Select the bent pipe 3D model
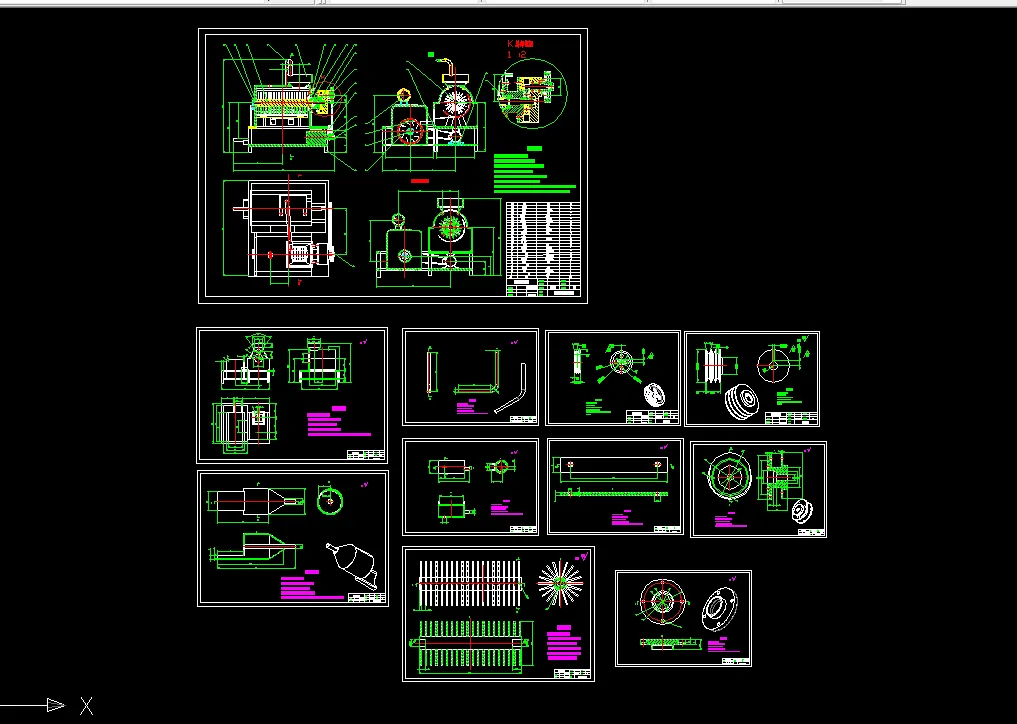This screenshot has height=724, width=1017. coord(510,388)
